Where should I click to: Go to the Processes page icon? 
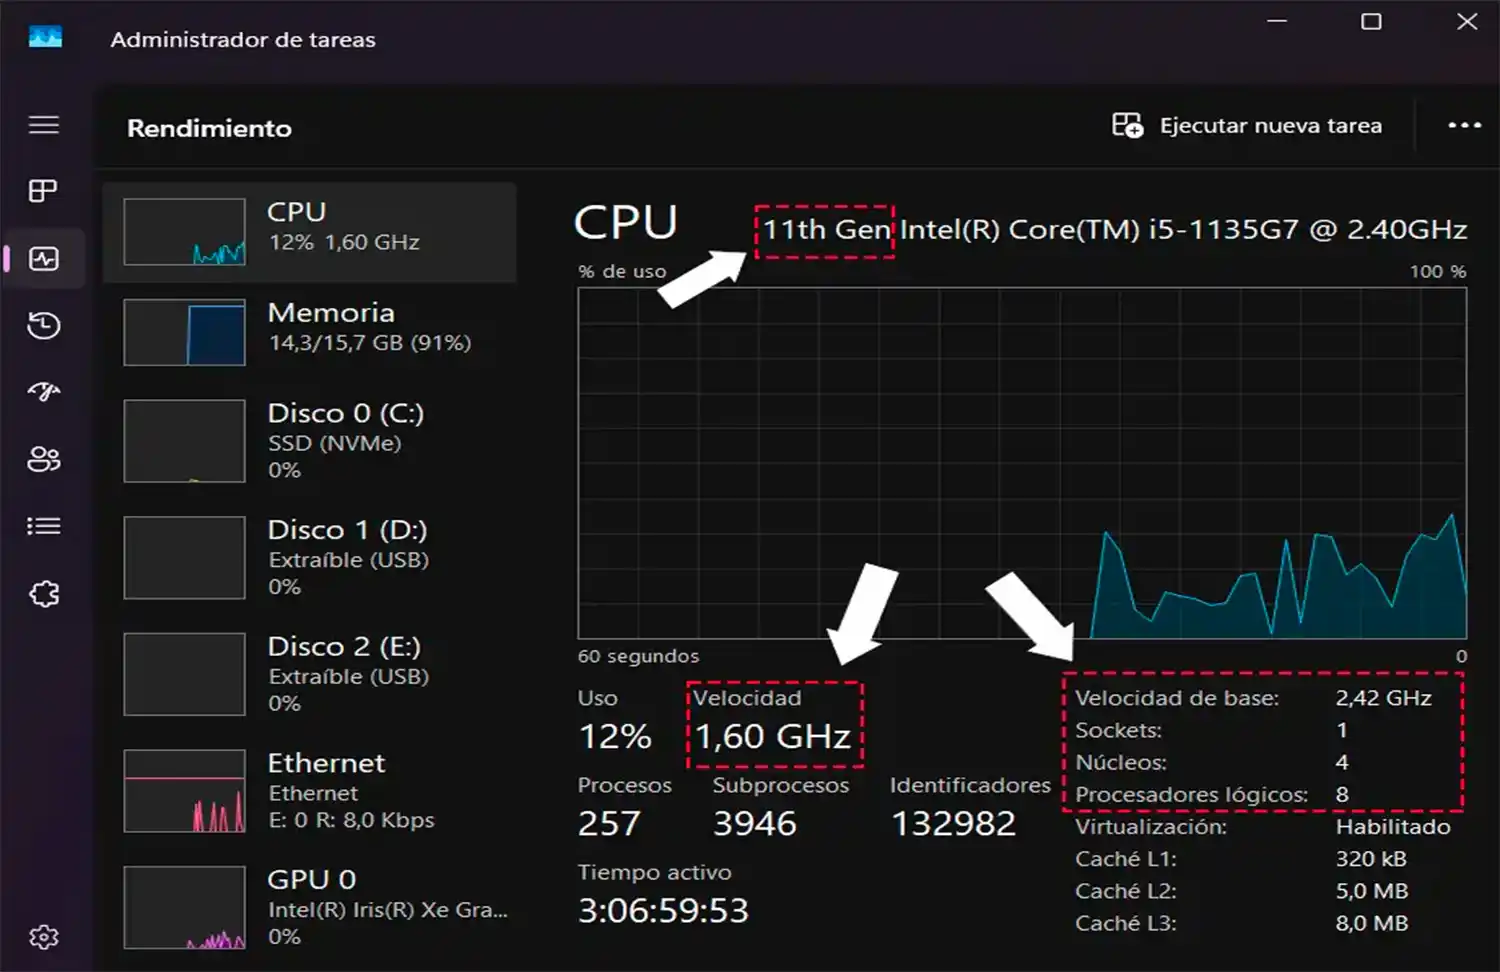pos(43,191)
